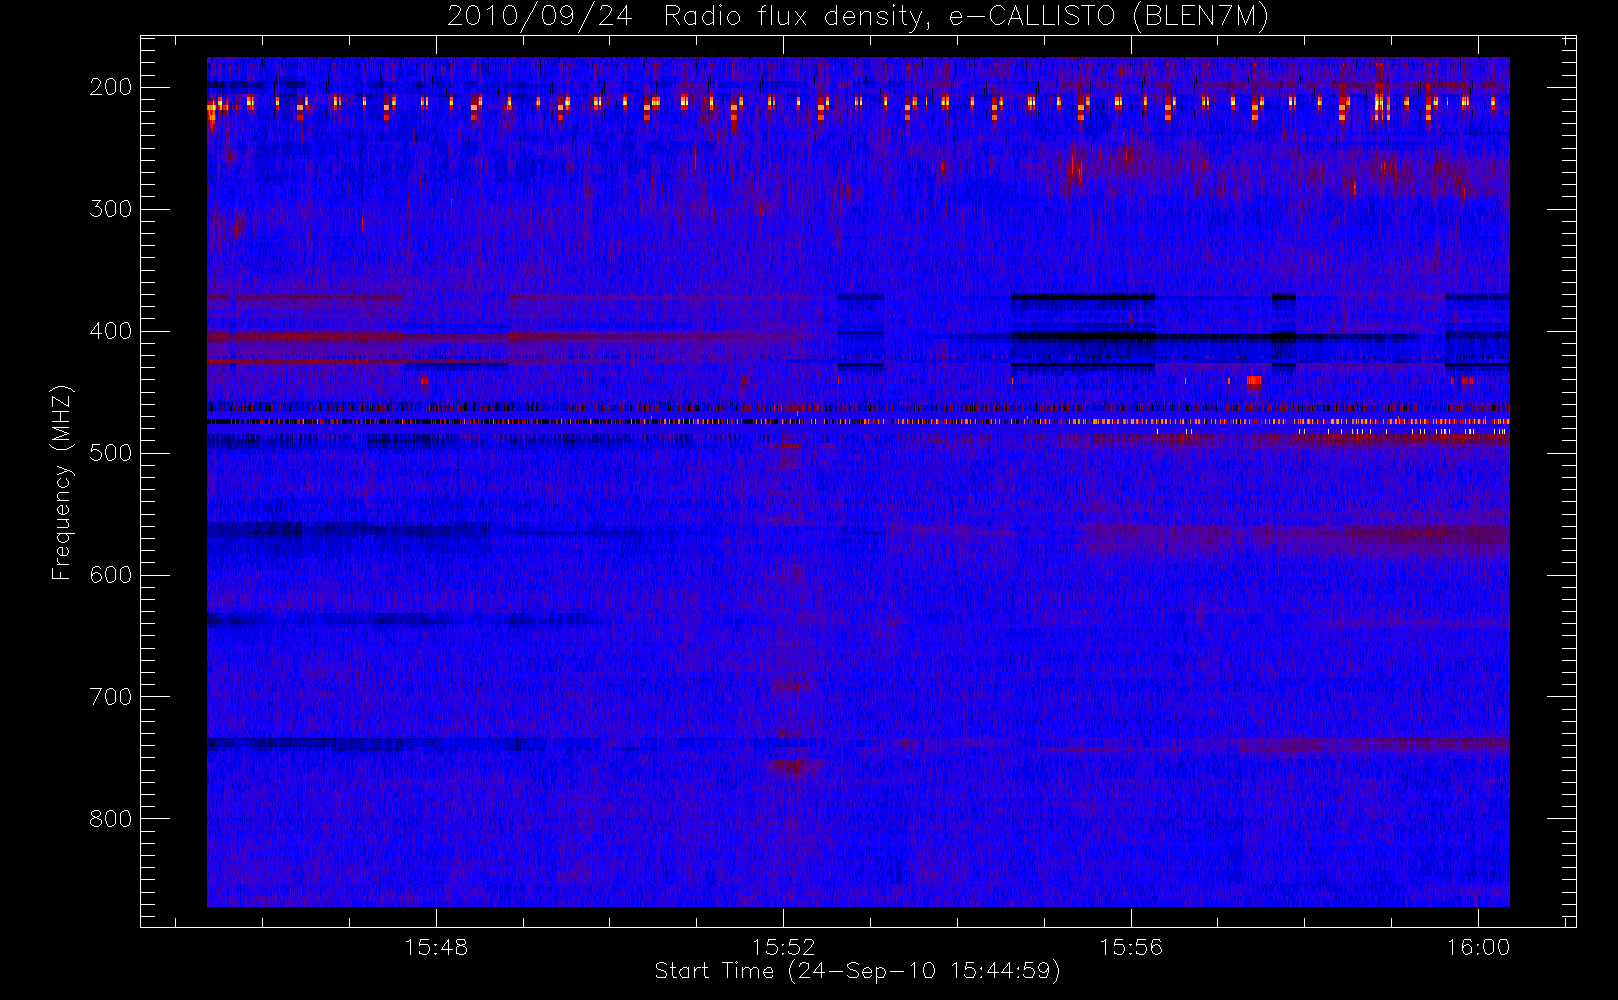Click the 200 frequency tick label
Image resolution: width=1618 pixels, height=1000 pixels.
[x=111, y=87]
